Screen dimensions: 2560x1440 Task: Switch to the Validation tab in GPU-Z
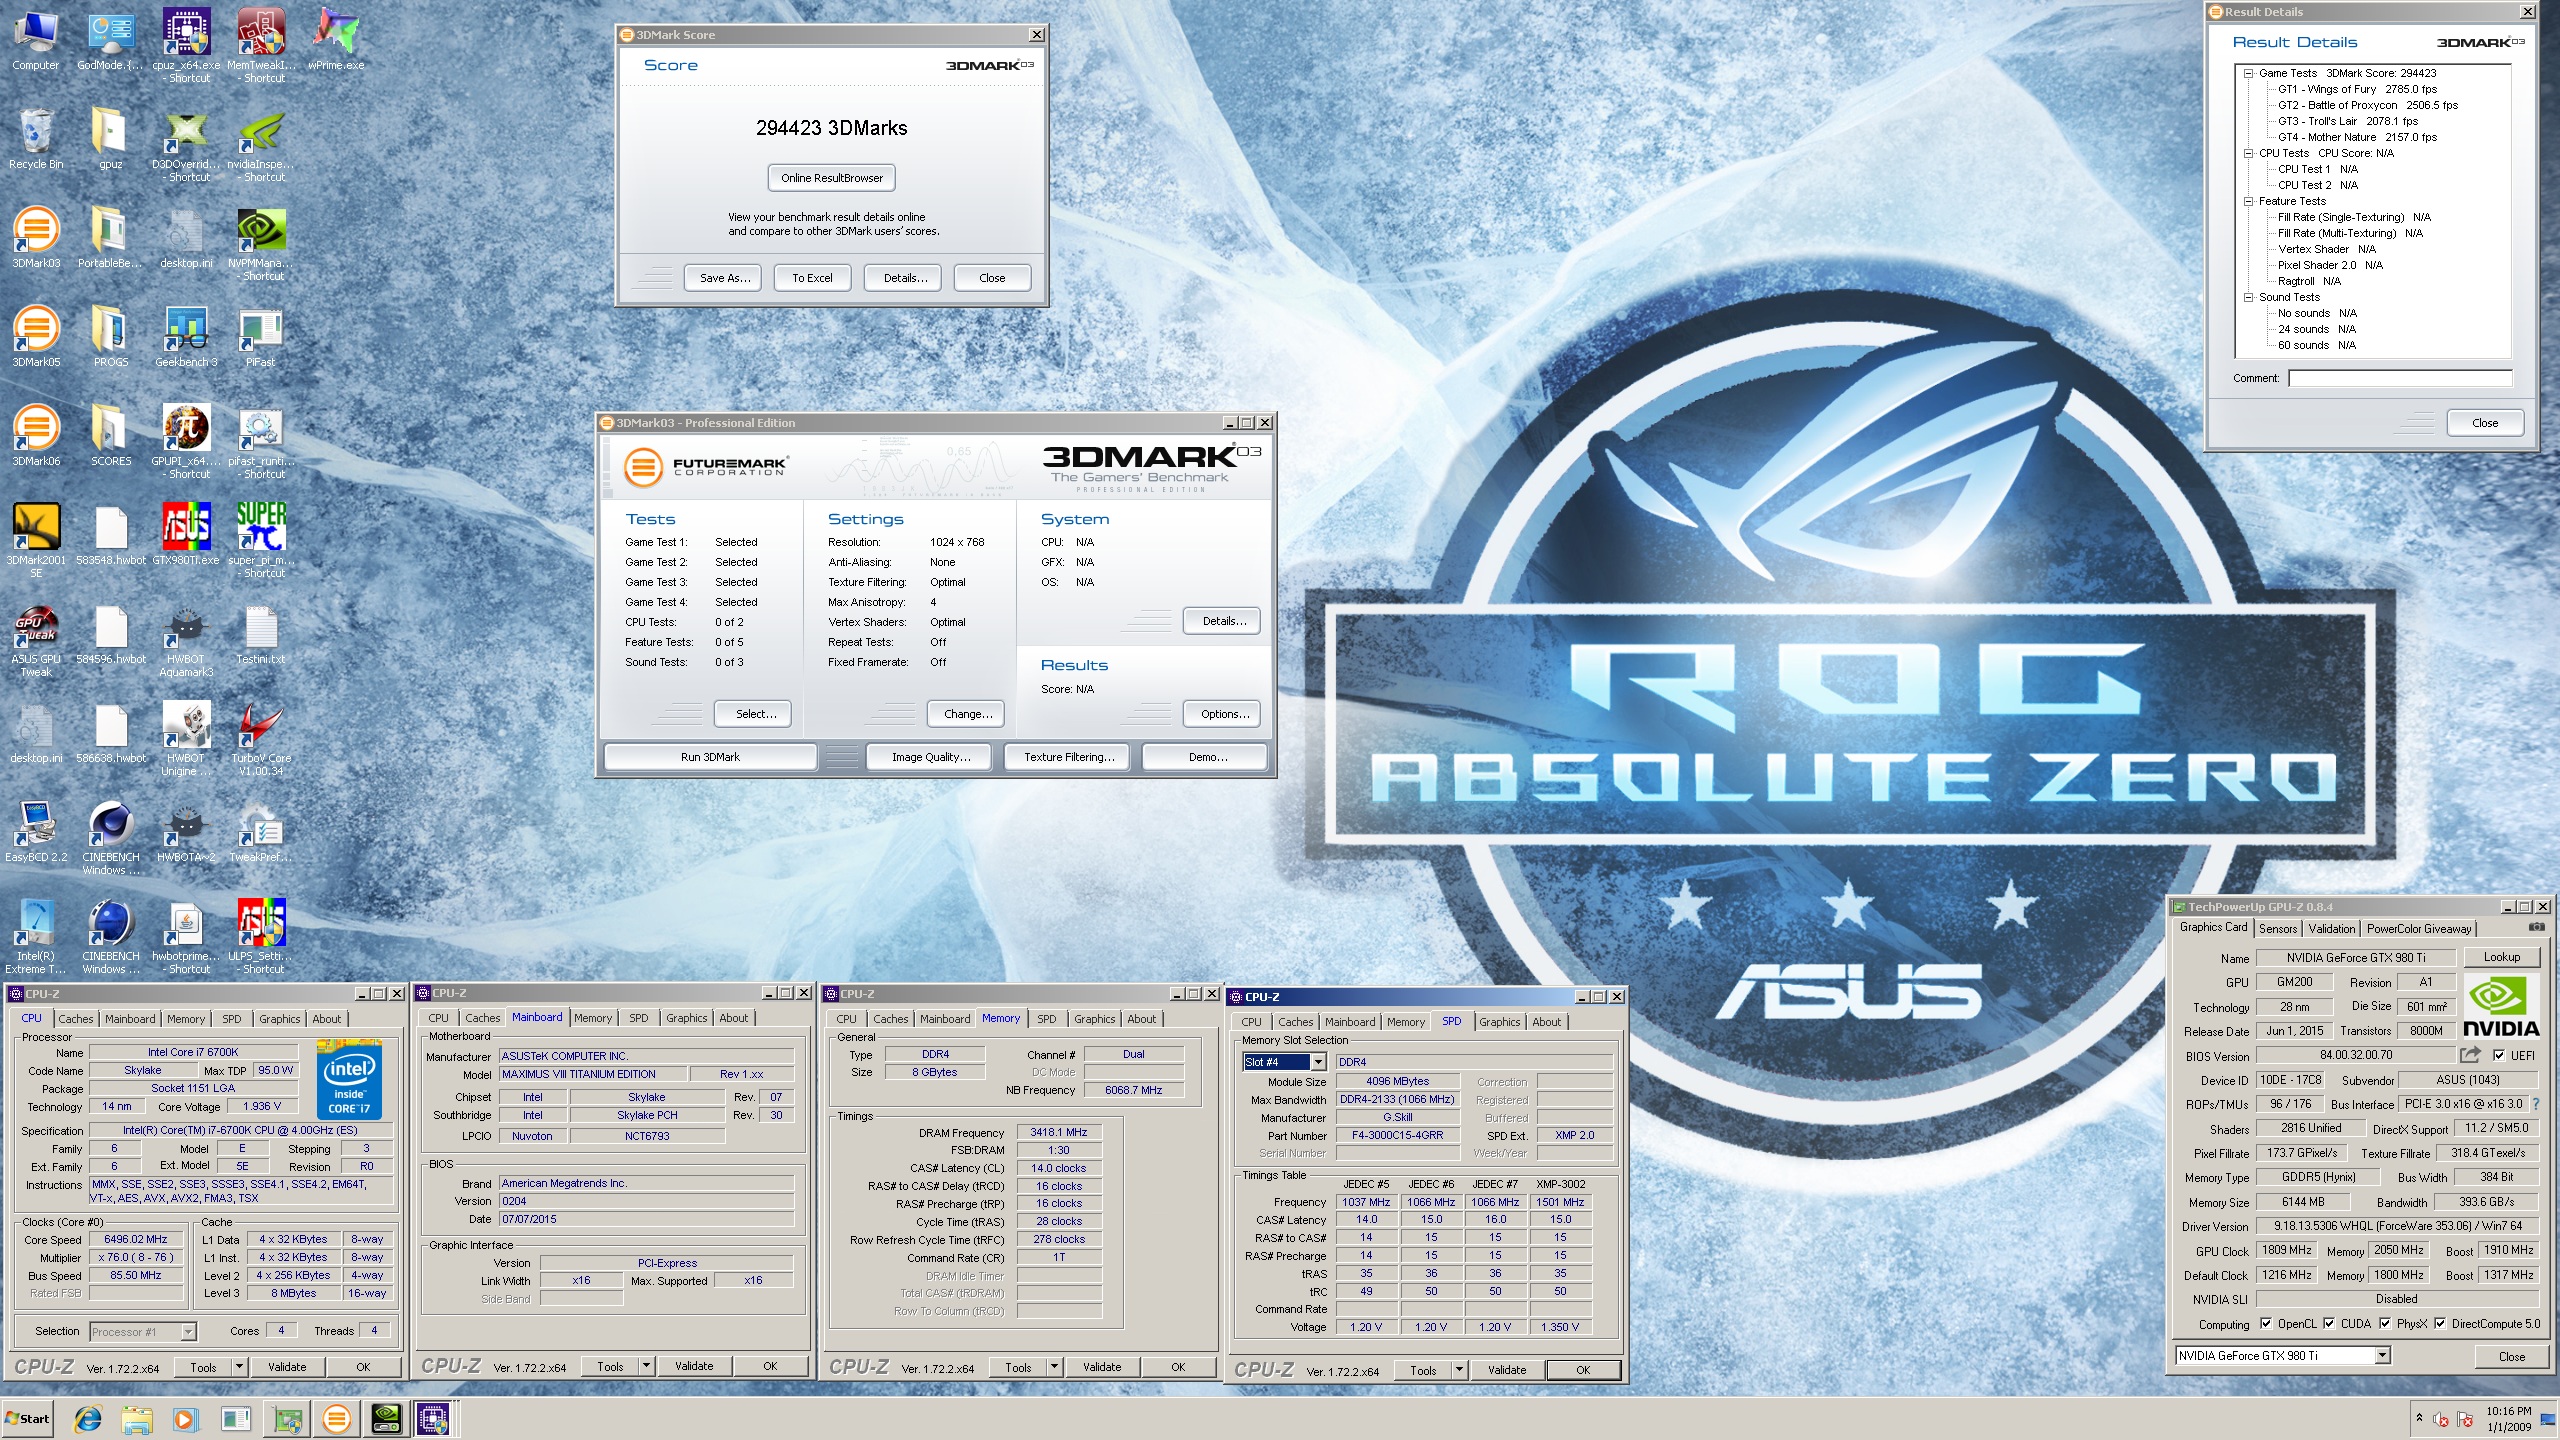tap(2332, 929)
